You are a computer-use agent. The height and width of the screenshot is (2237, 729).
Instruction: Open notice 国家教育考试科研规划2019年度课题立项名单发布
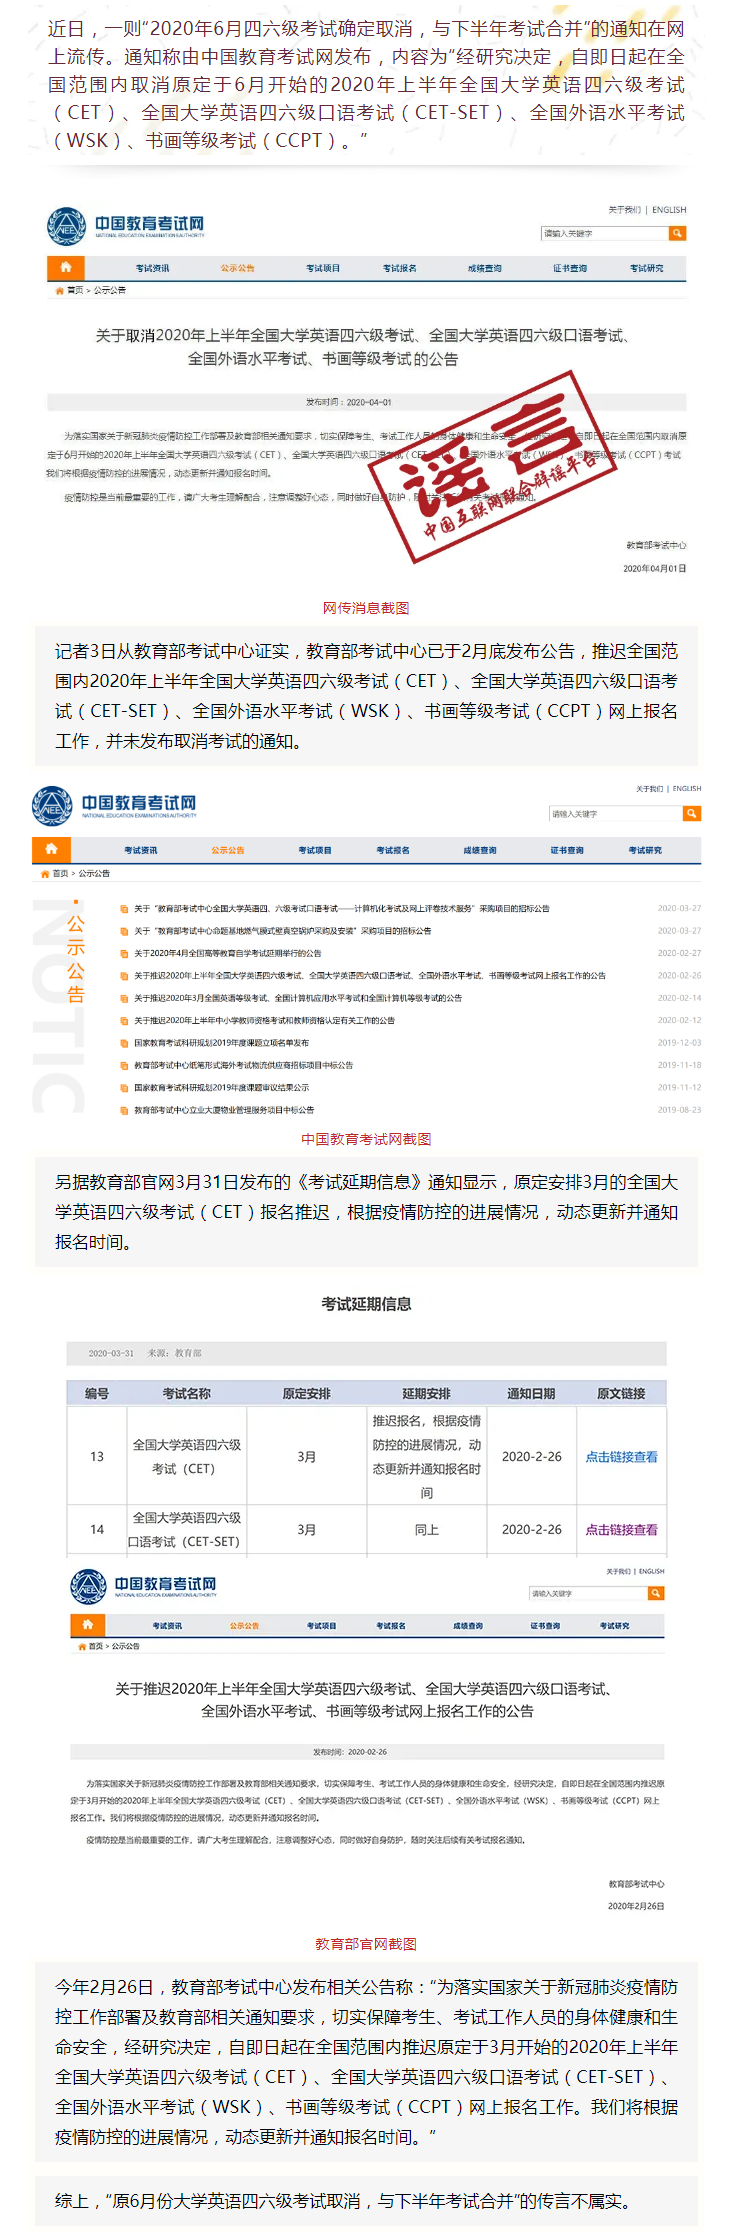point(222,1043)
